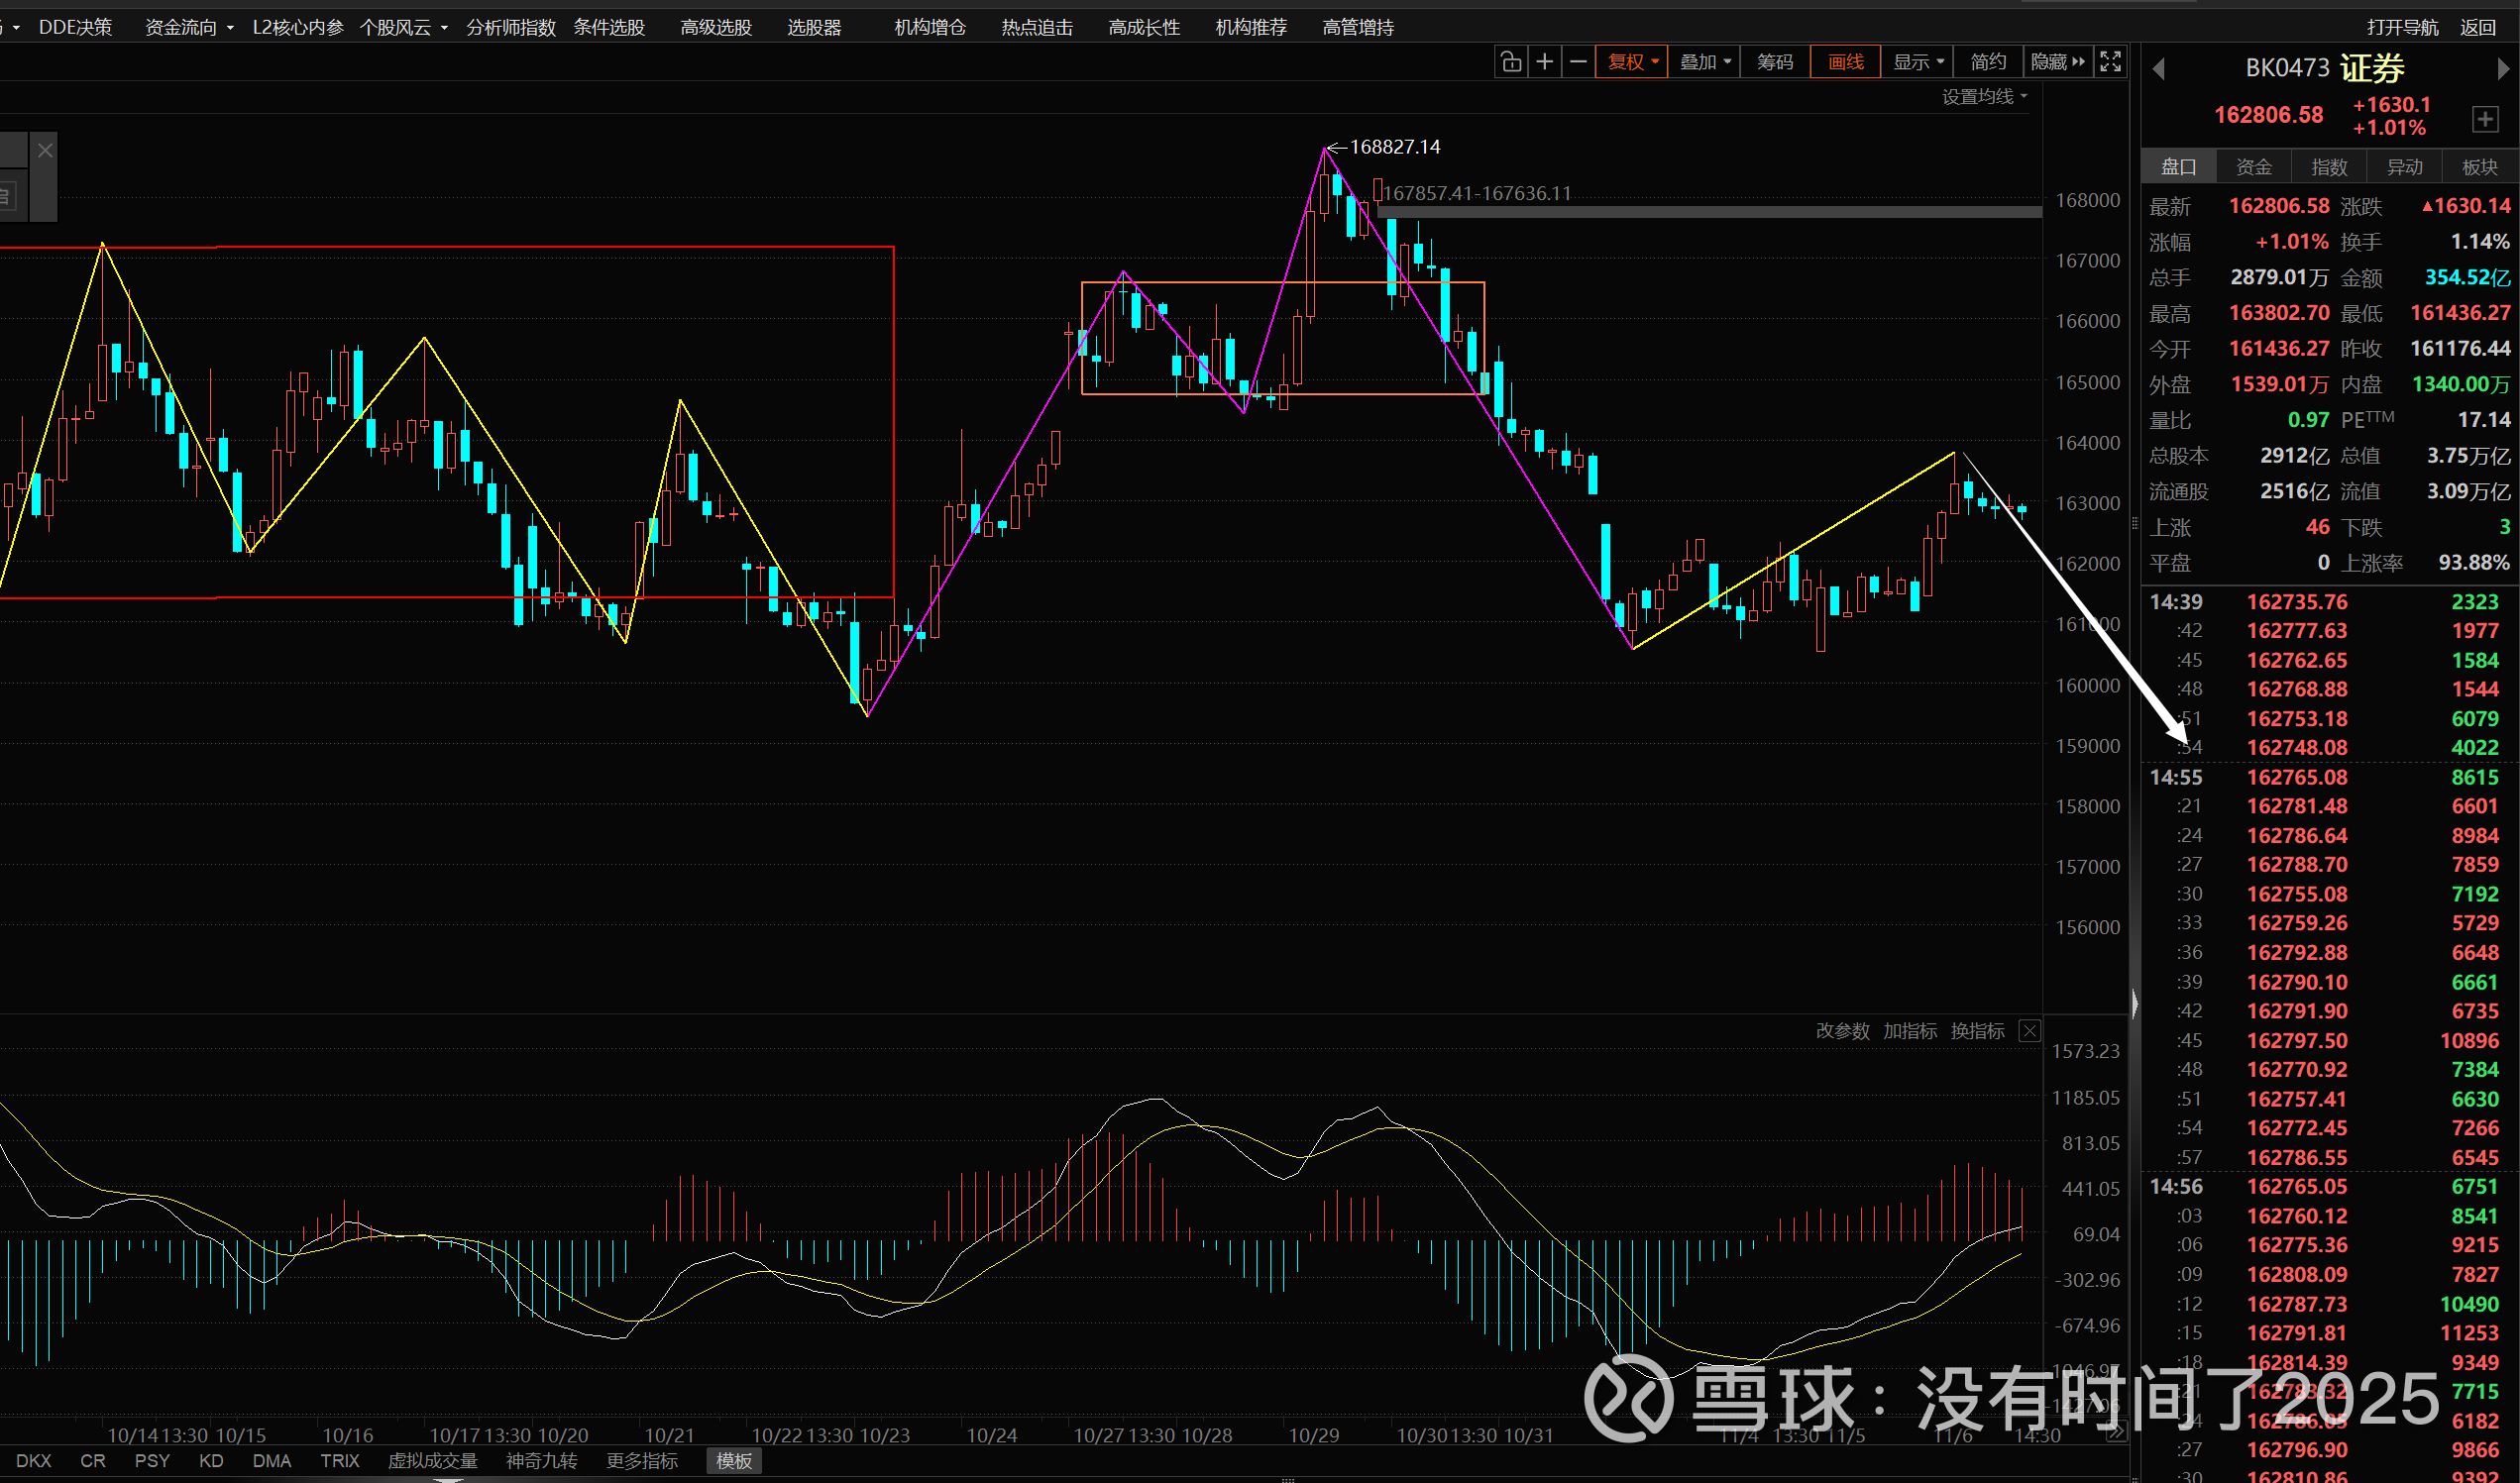
Task: Open 设置均线 moving average dropdown
Action: pos(1984,96)
